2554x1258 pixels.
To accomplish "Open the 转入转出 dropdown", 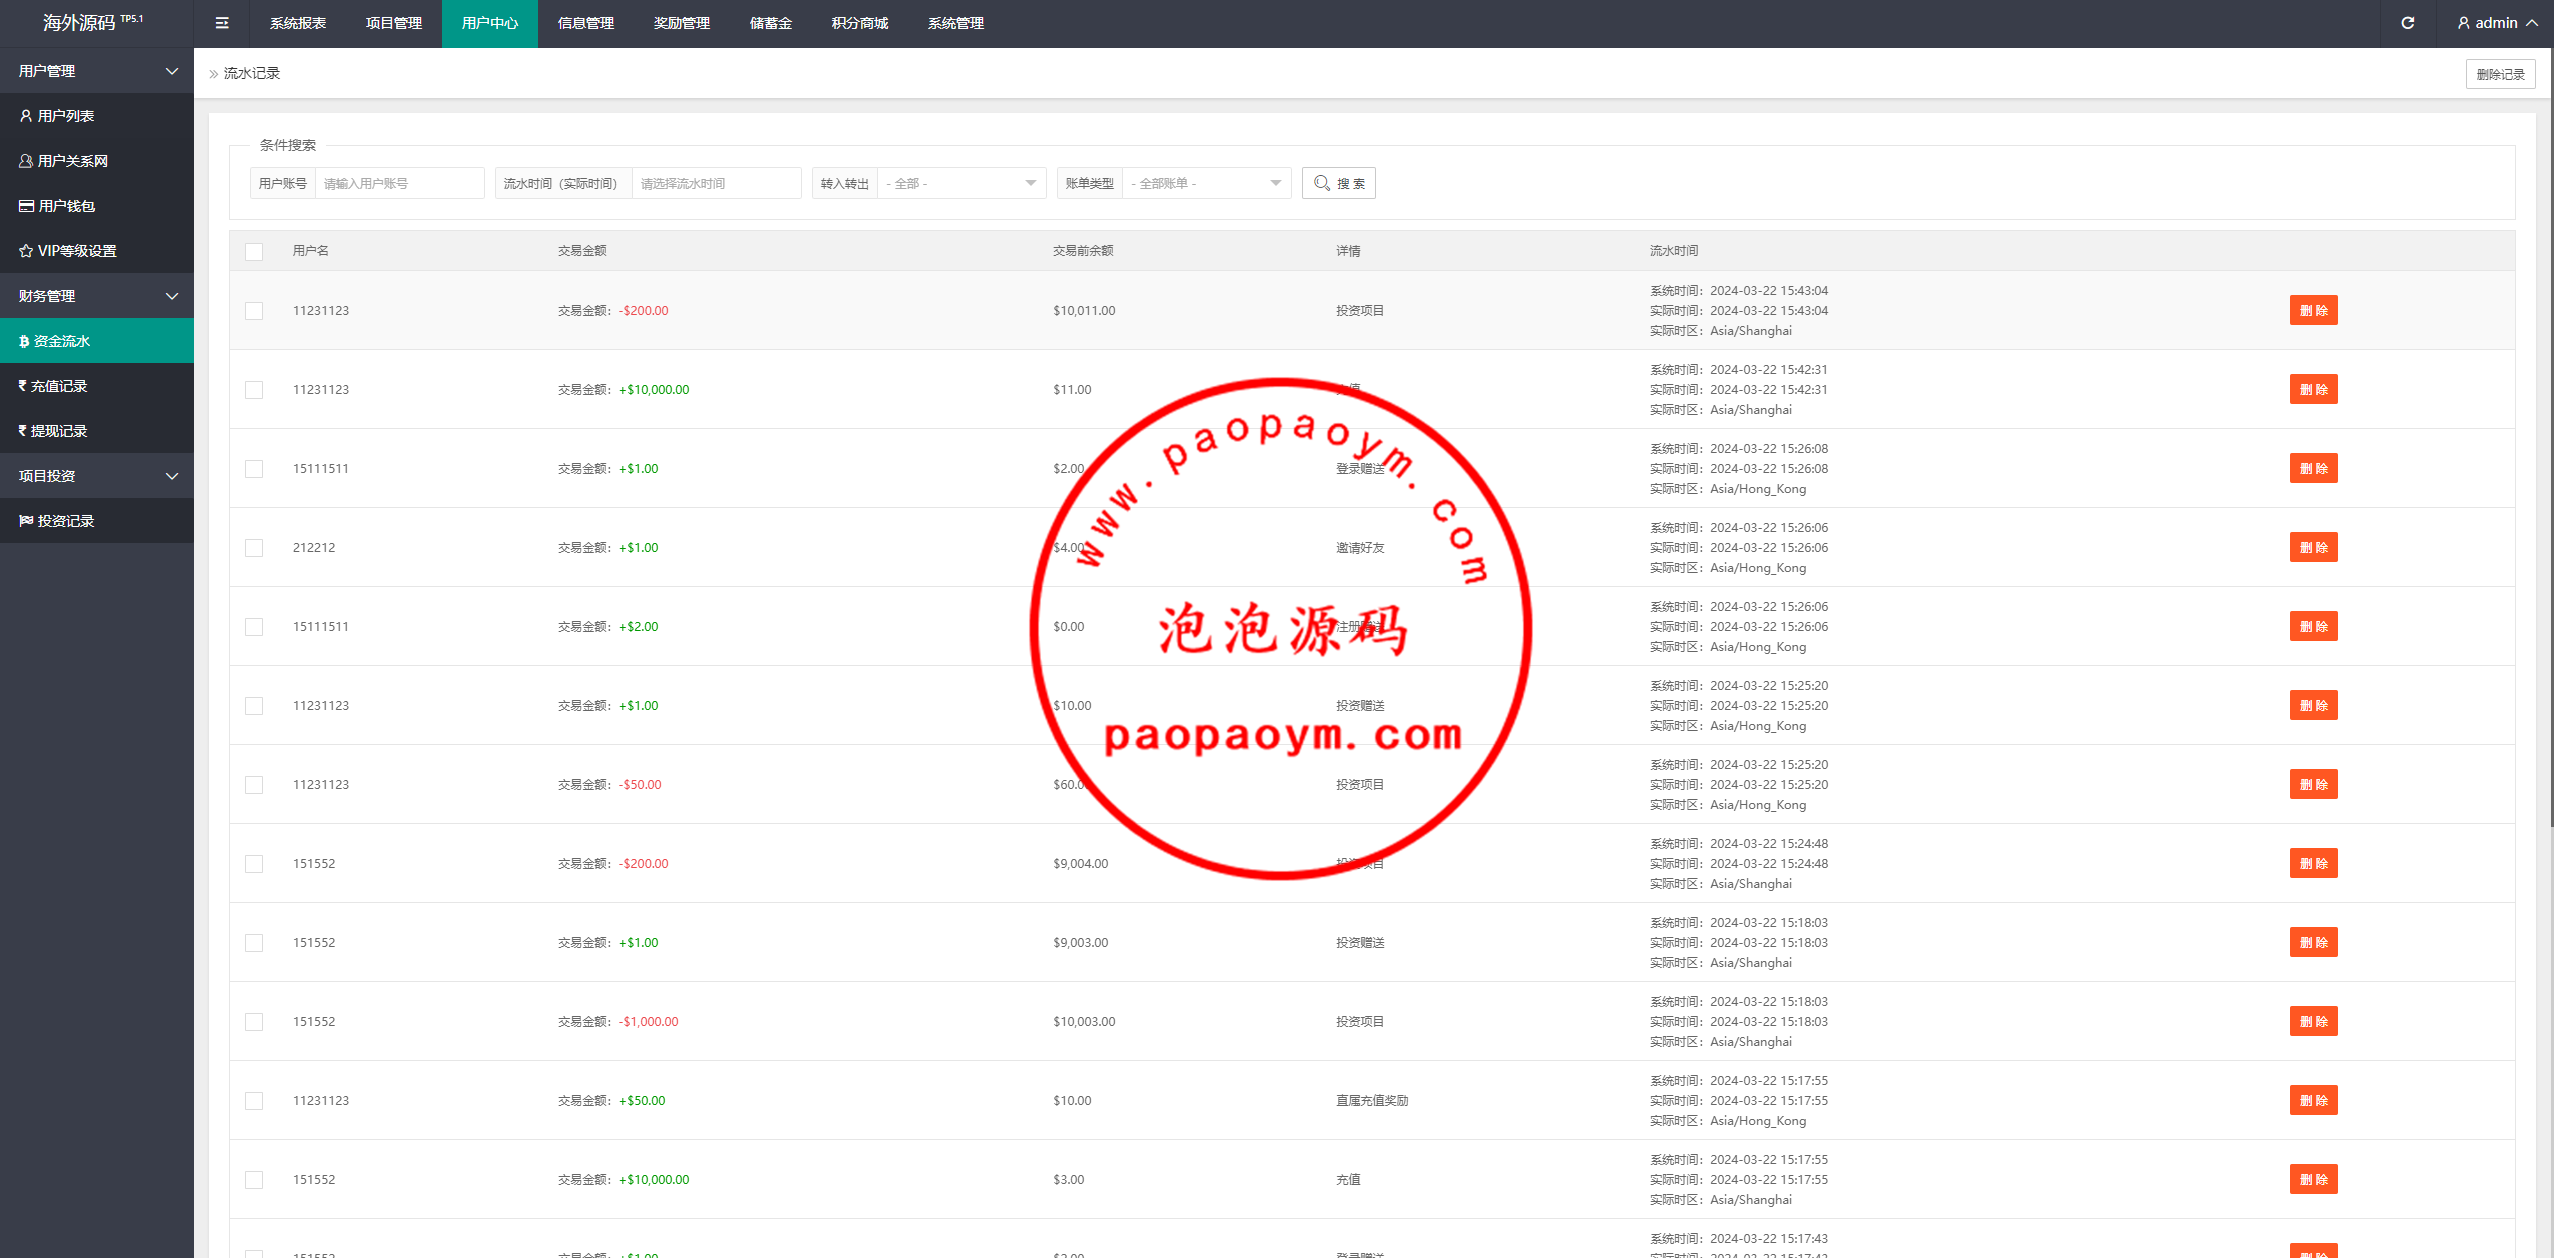I will pyautogui.click(x=961, y=183).
